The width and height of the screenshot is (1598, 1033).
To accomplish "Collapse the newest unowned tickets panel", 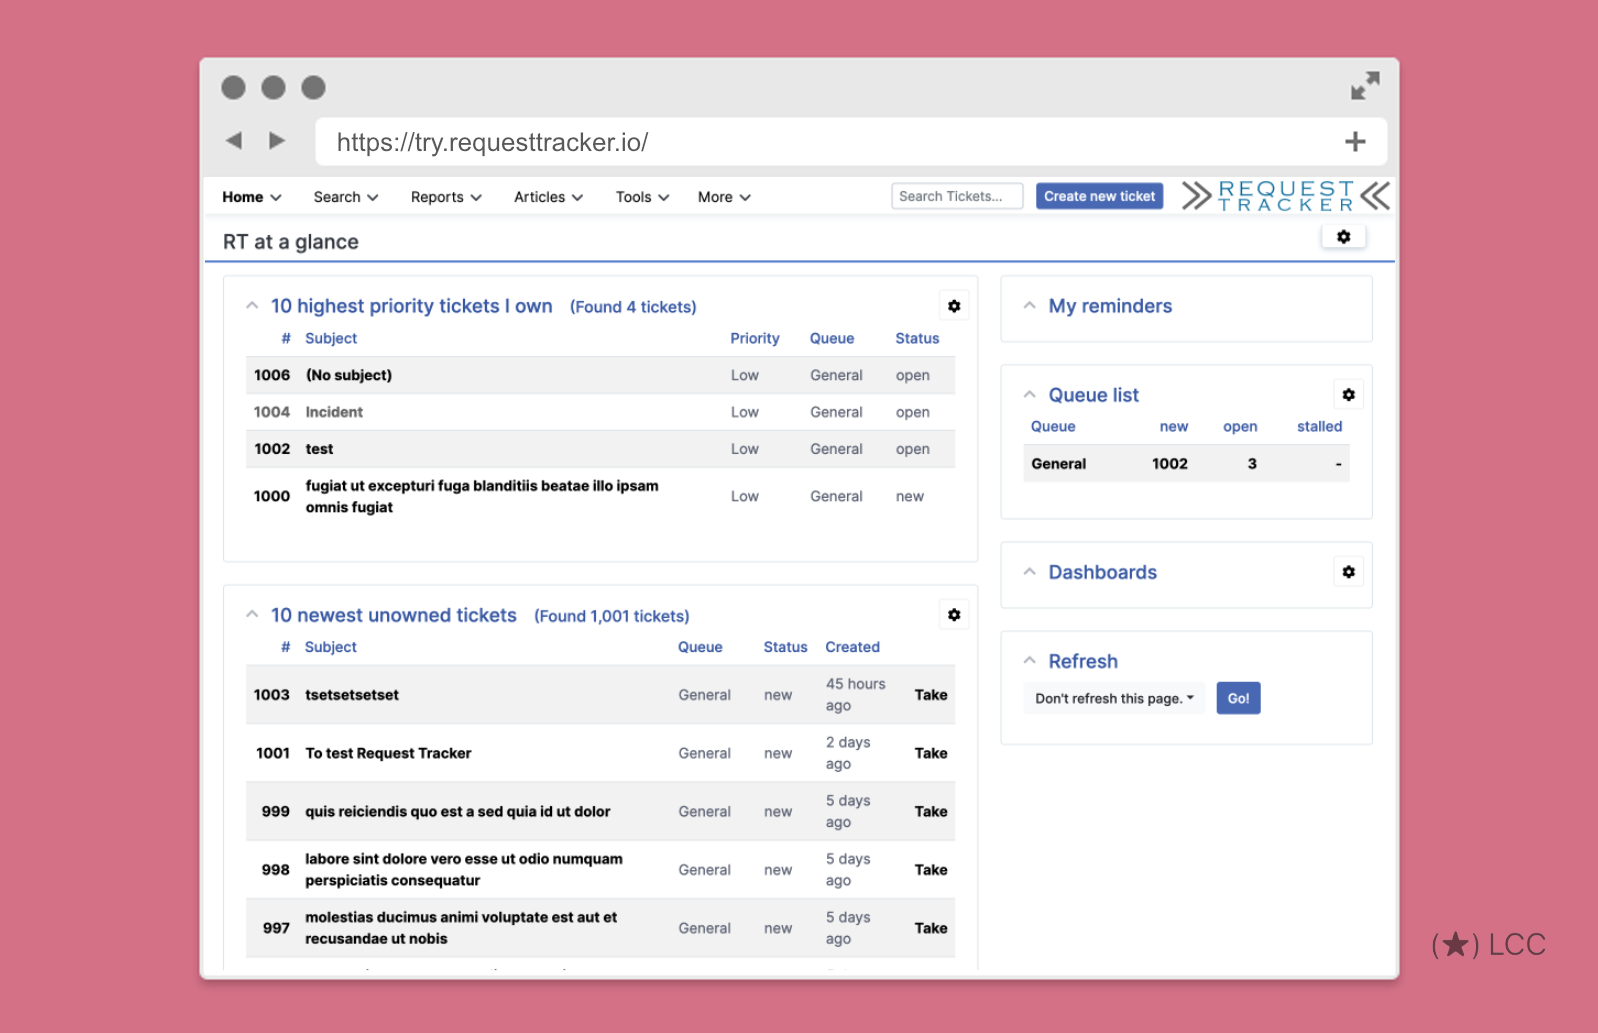I will (252, 615).
